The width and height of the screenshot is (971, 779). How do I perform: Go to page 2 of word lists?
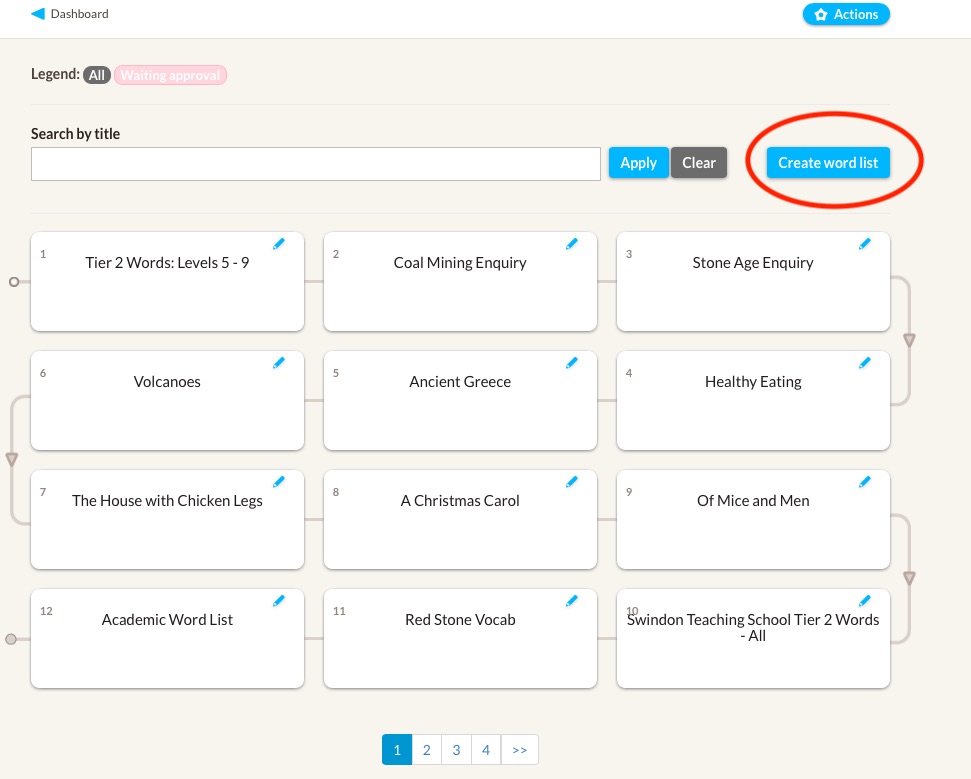(x=426, y=750)
